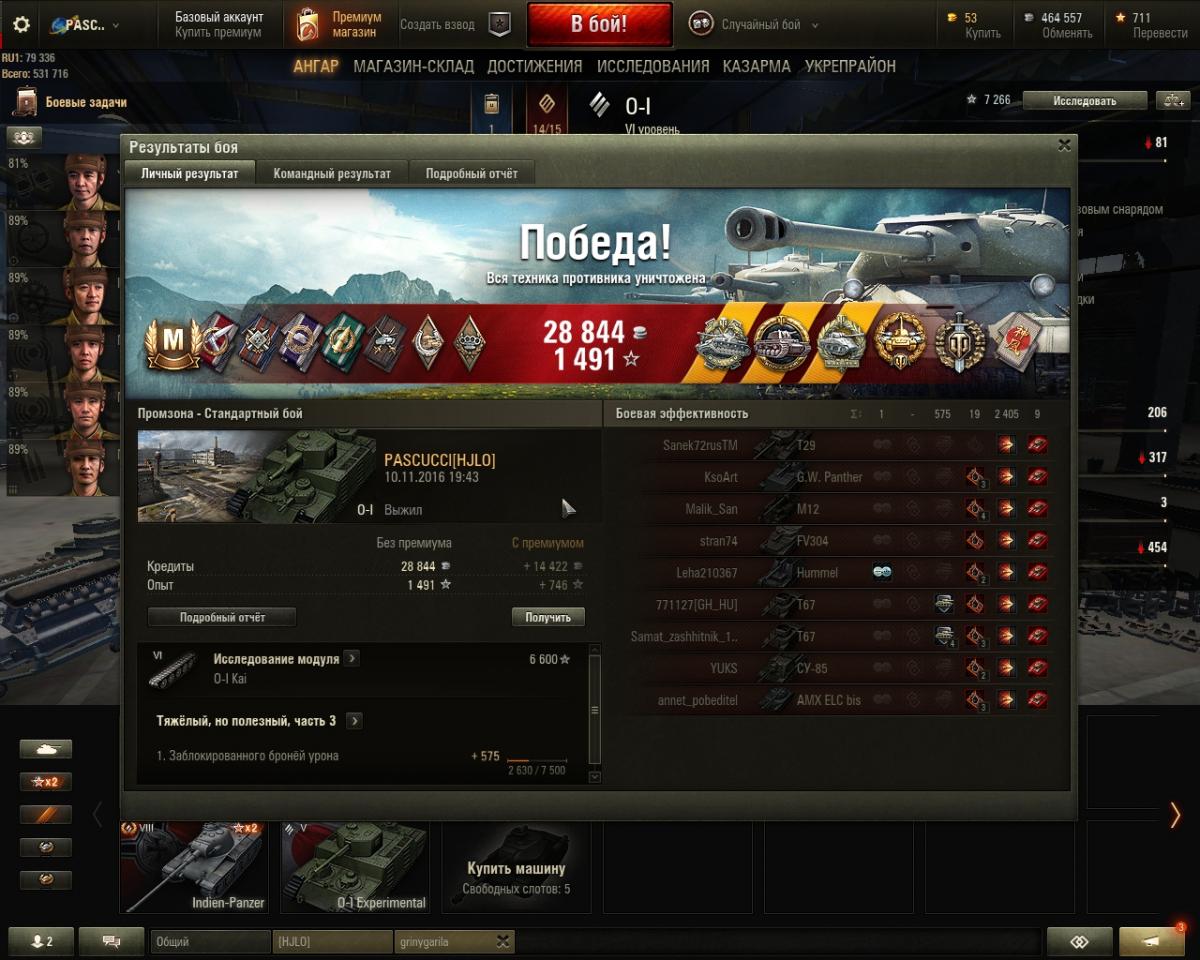Close the grinygarila chat tab
The image size is (1200, 960).
pos(503,941)
